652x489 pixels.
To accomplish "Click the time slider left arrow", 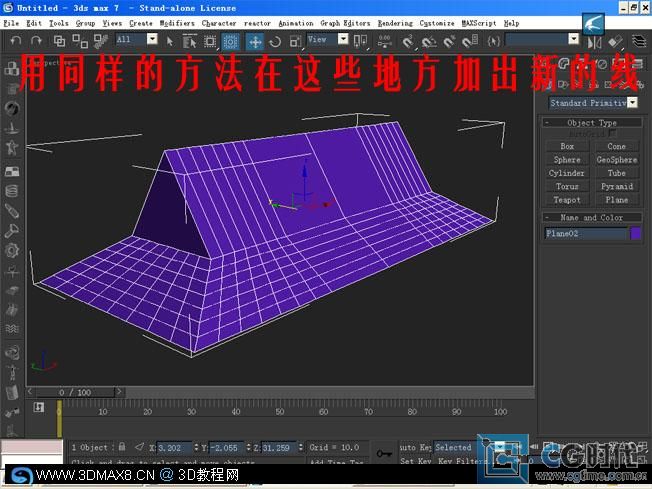I will click(30, 392).
